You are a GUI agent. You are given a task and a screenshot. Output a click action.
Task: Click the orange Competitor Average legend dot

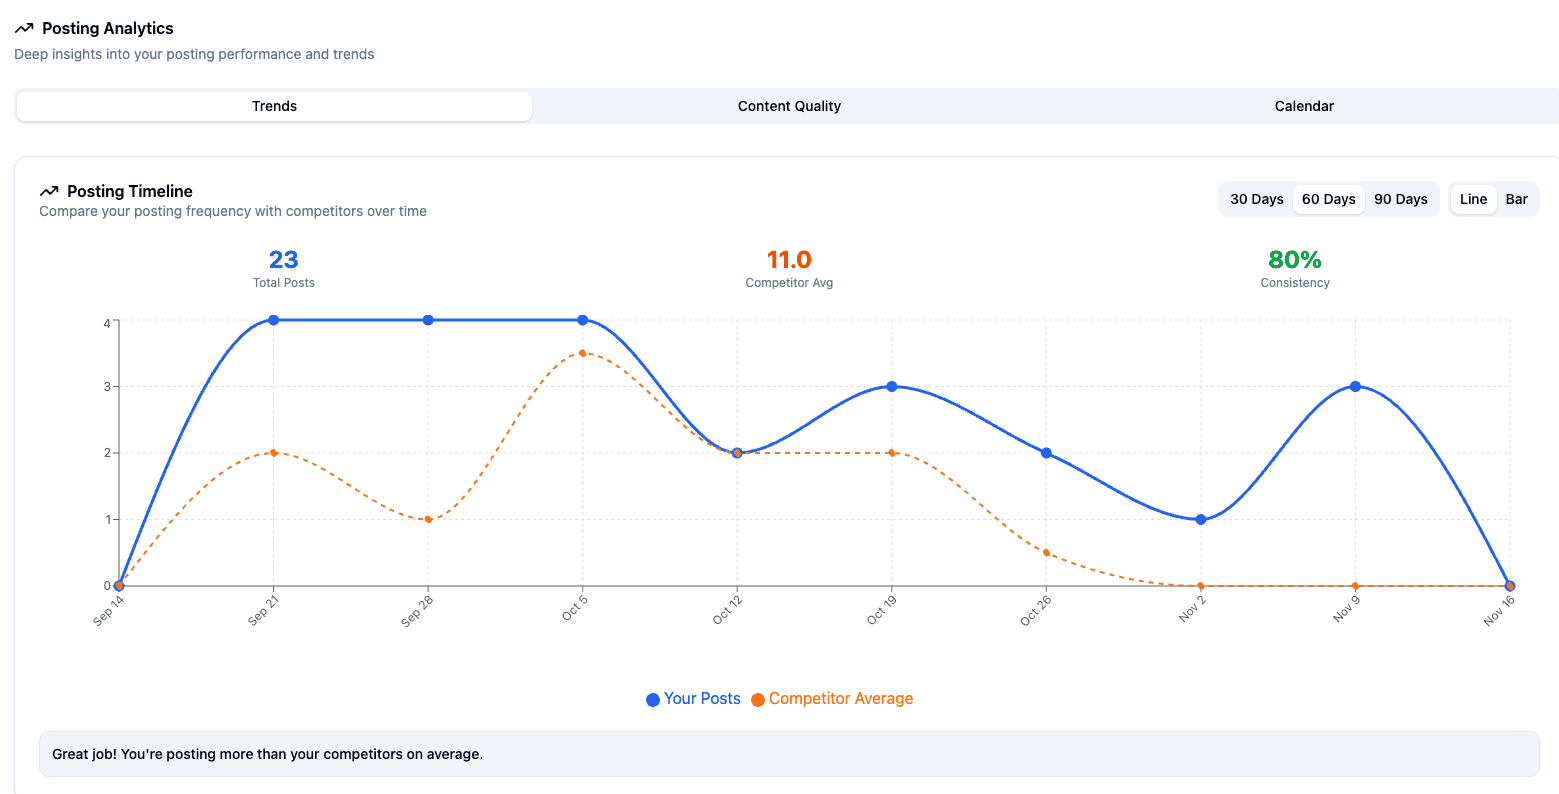click(758, 699)
